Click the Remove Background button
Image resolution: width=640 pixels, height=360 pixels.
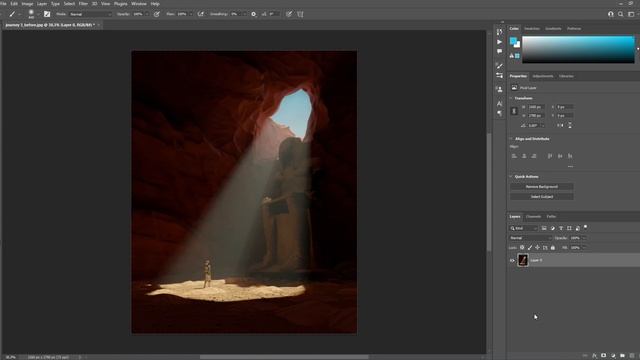[x=542, y=187]
